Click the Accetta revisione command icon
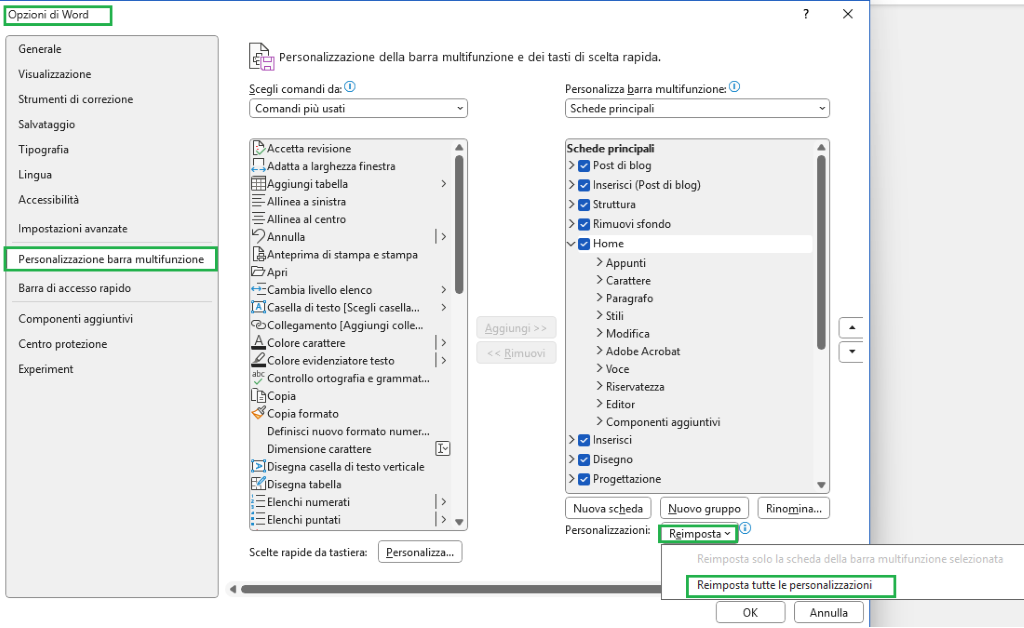Viewport: 1024px width, 628px height. 259,148
